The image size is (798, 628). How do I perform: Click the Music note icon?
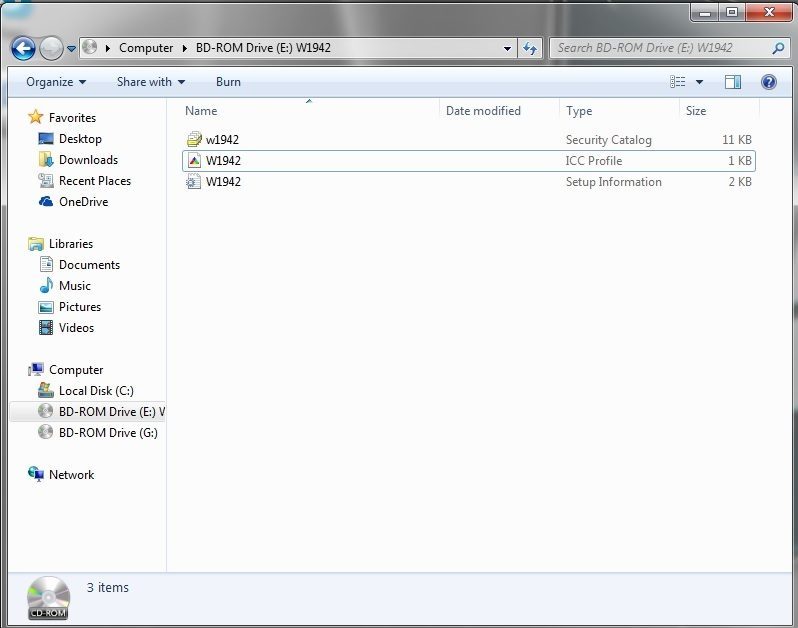pyautogui.click(x=46, y=285)
